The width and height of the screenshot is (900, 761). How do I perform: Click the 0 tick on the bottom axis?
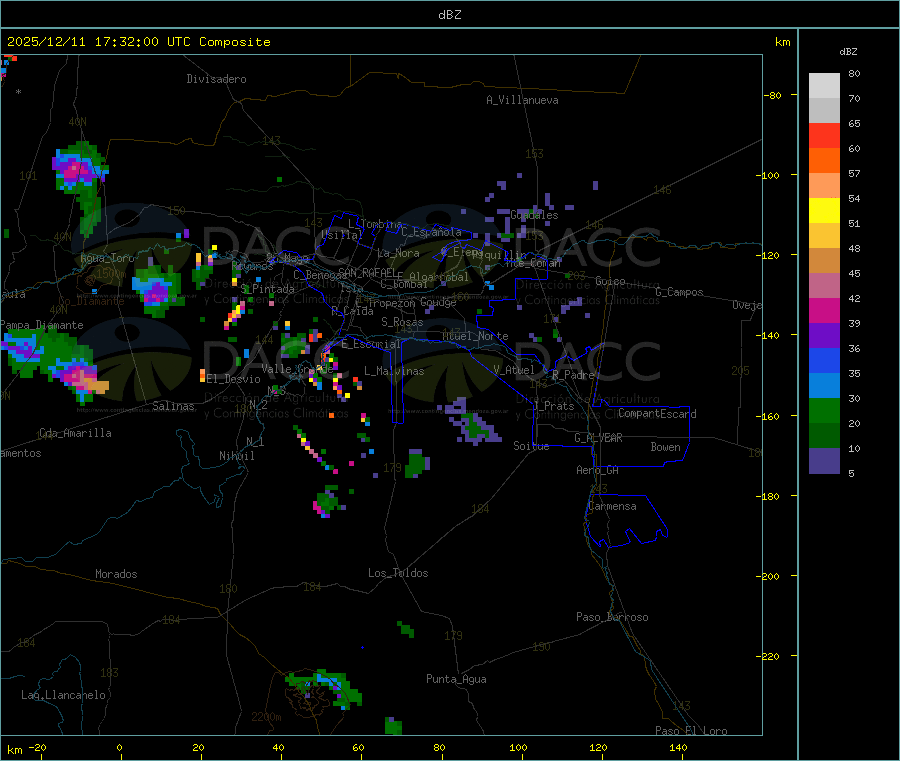pos(119,747)
